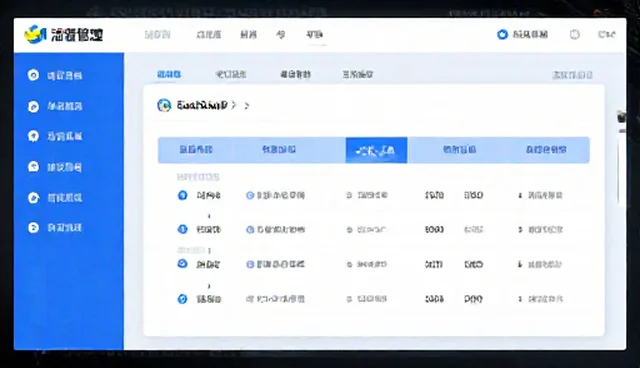Open the third item in the top navigation
The height and width of the screenshot is (368, 640).
[x=248, y=35]
